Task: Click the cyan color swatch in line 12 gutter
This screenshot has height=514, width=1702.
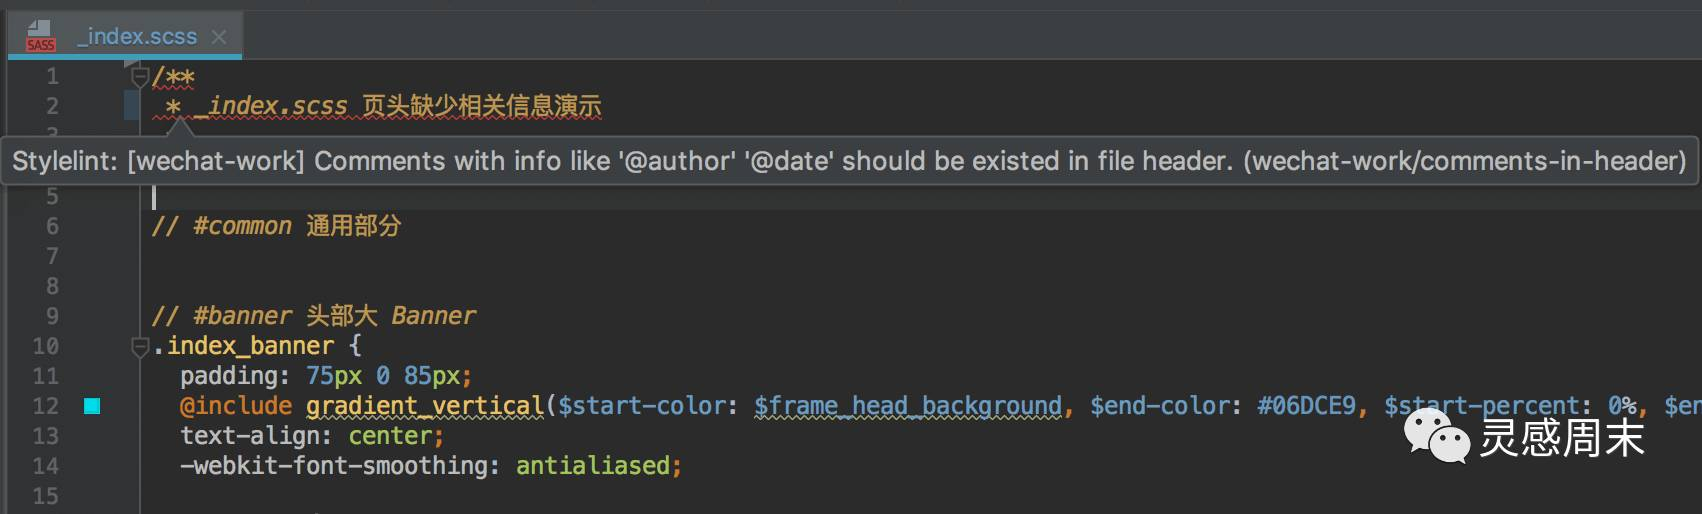Action: 92,406
